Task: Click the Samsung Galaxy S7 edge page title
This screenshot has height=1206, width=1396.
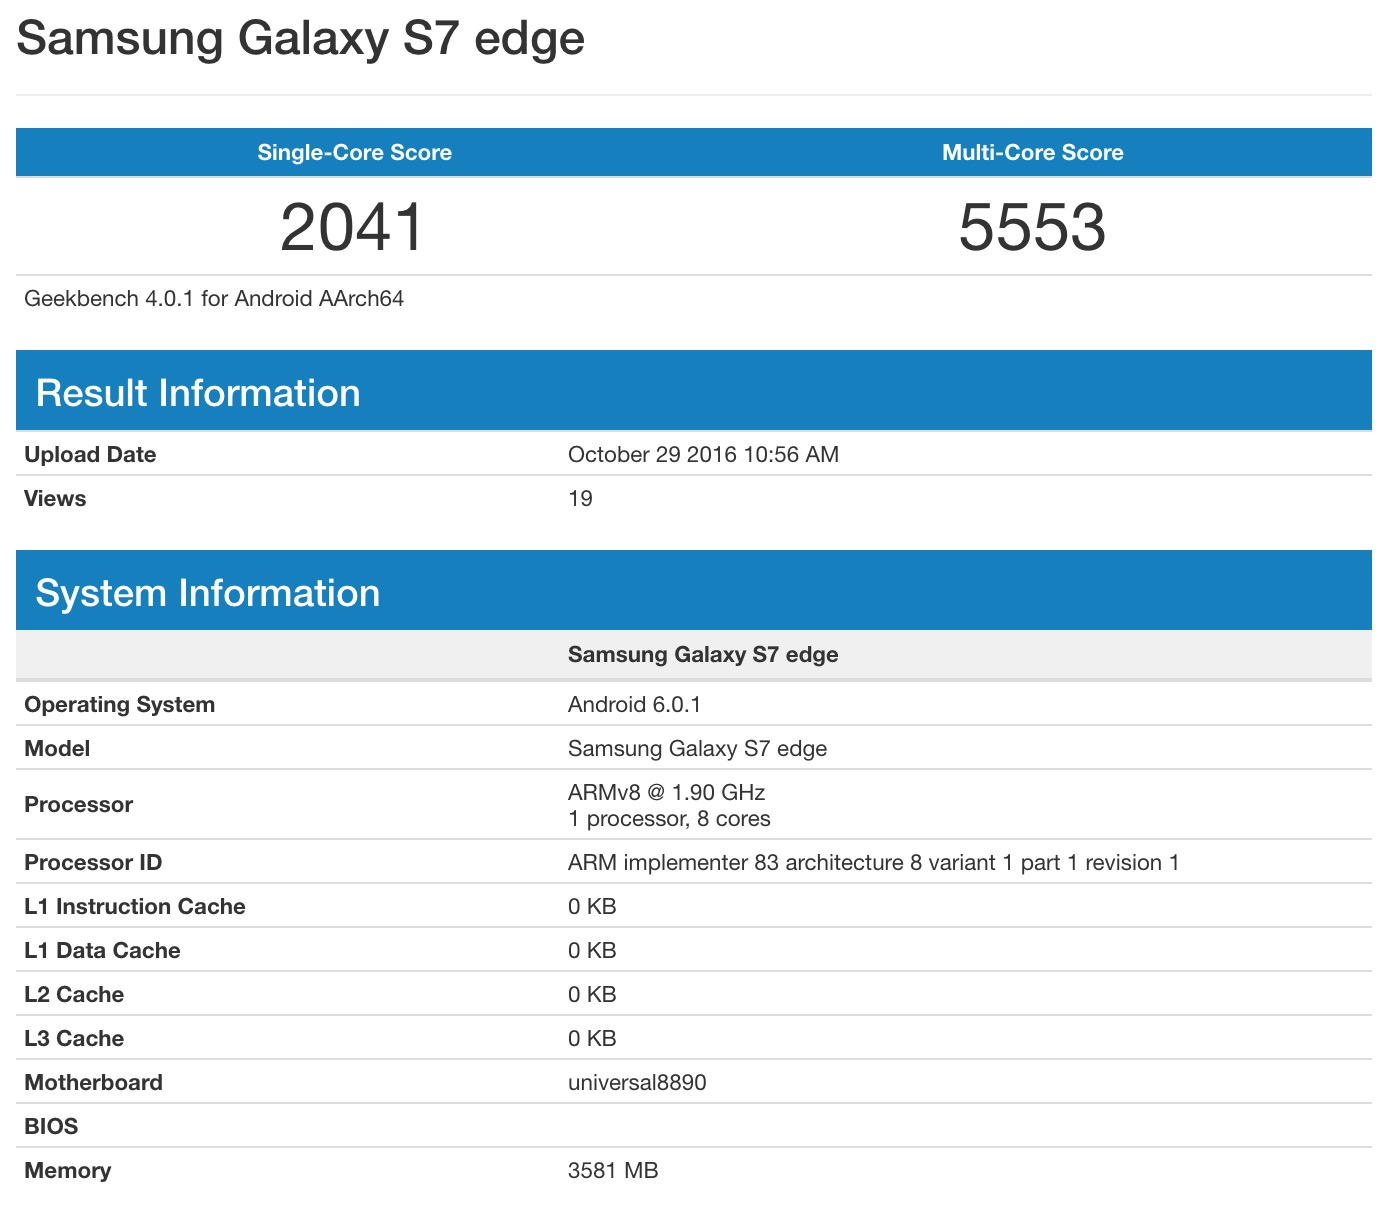Action: tap(300, 39)
